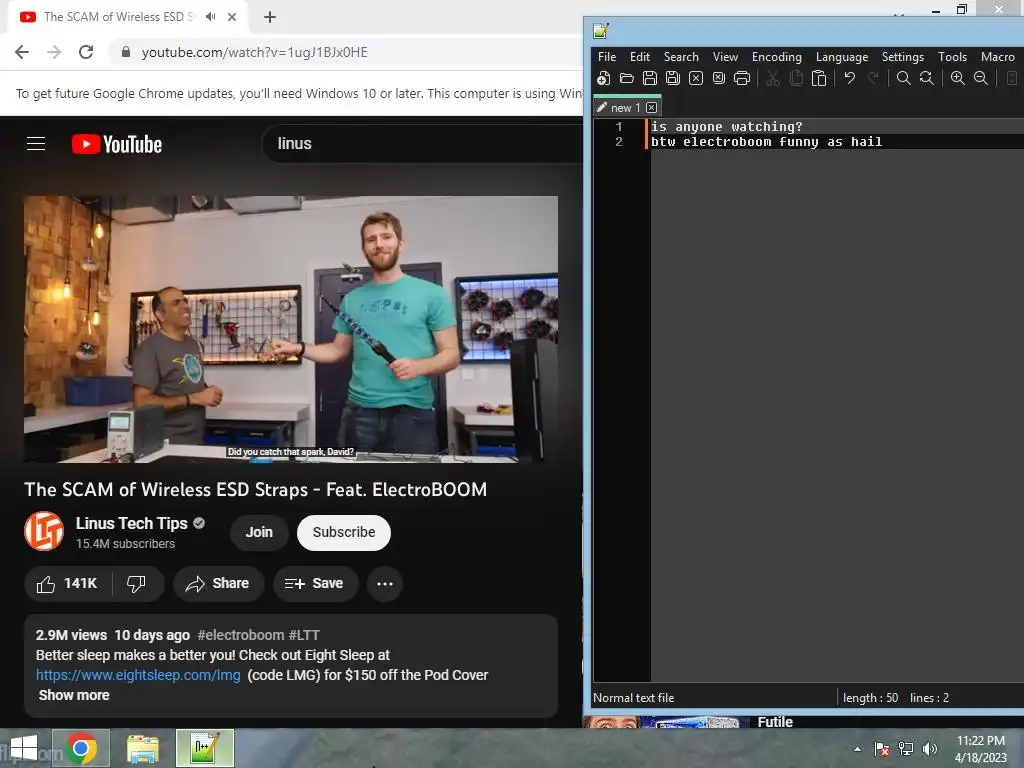Mute the tab using the speaker icon
The height and width of the screenshot is (768, 1024).
[210, 17]
